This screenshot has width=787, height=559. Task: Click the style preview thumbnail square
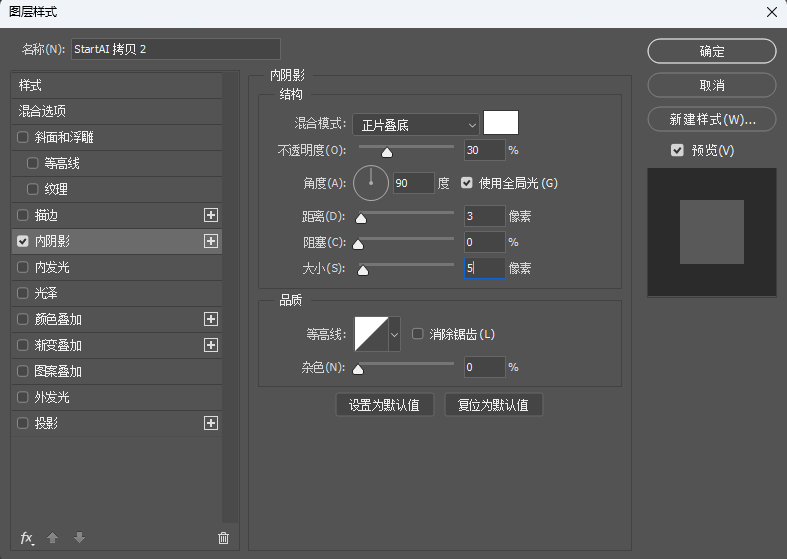[712, 232]
